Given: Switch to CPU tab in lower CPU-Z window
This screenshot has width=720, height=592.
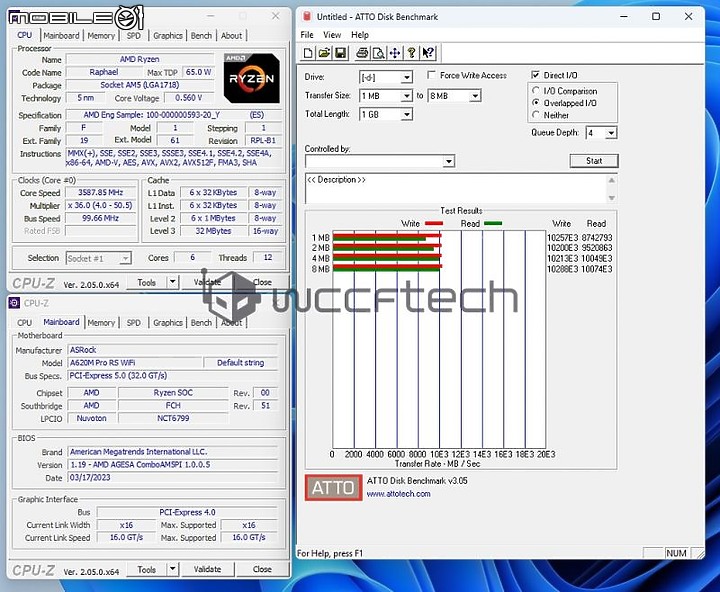Looking at the screenshot, I should [24, 322].
